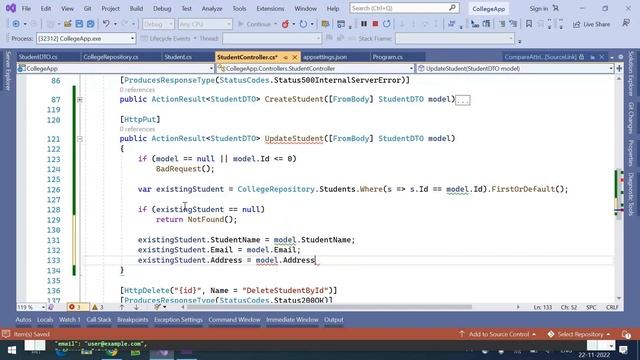Image resolution: width=640 pixels, height=360 pixels.
Task: Click the horizontal scrollbar of the editor
Action: (329, 307)
